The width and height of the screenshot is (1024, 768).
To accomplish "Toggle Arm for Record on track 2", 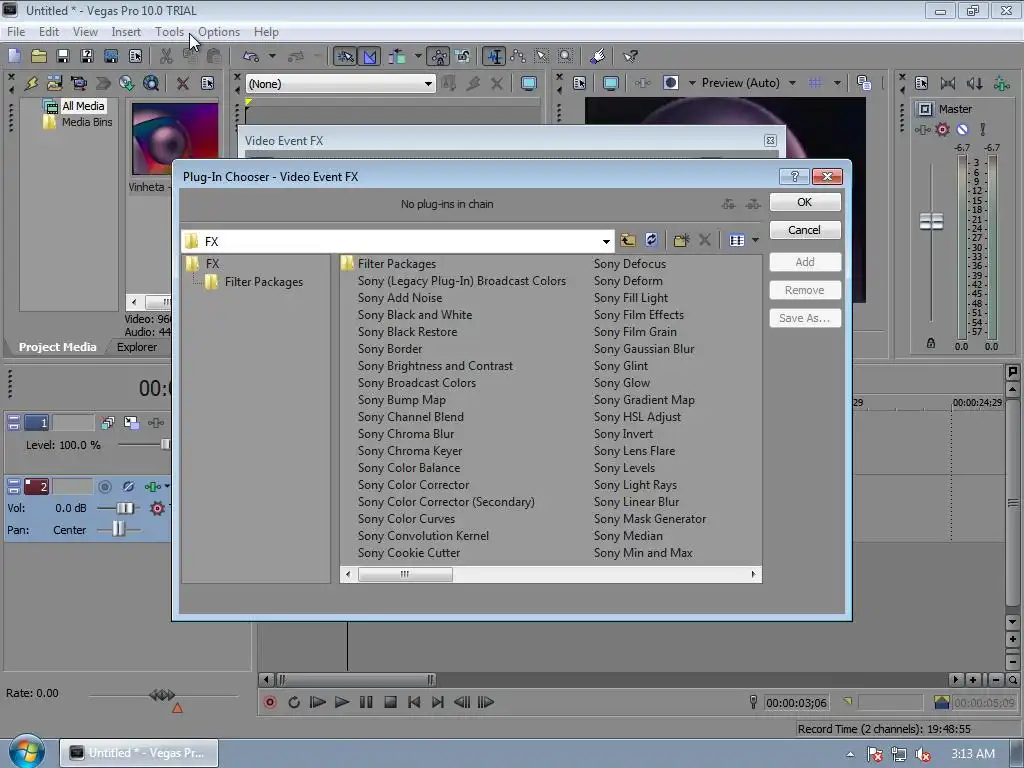I will 104,487.
